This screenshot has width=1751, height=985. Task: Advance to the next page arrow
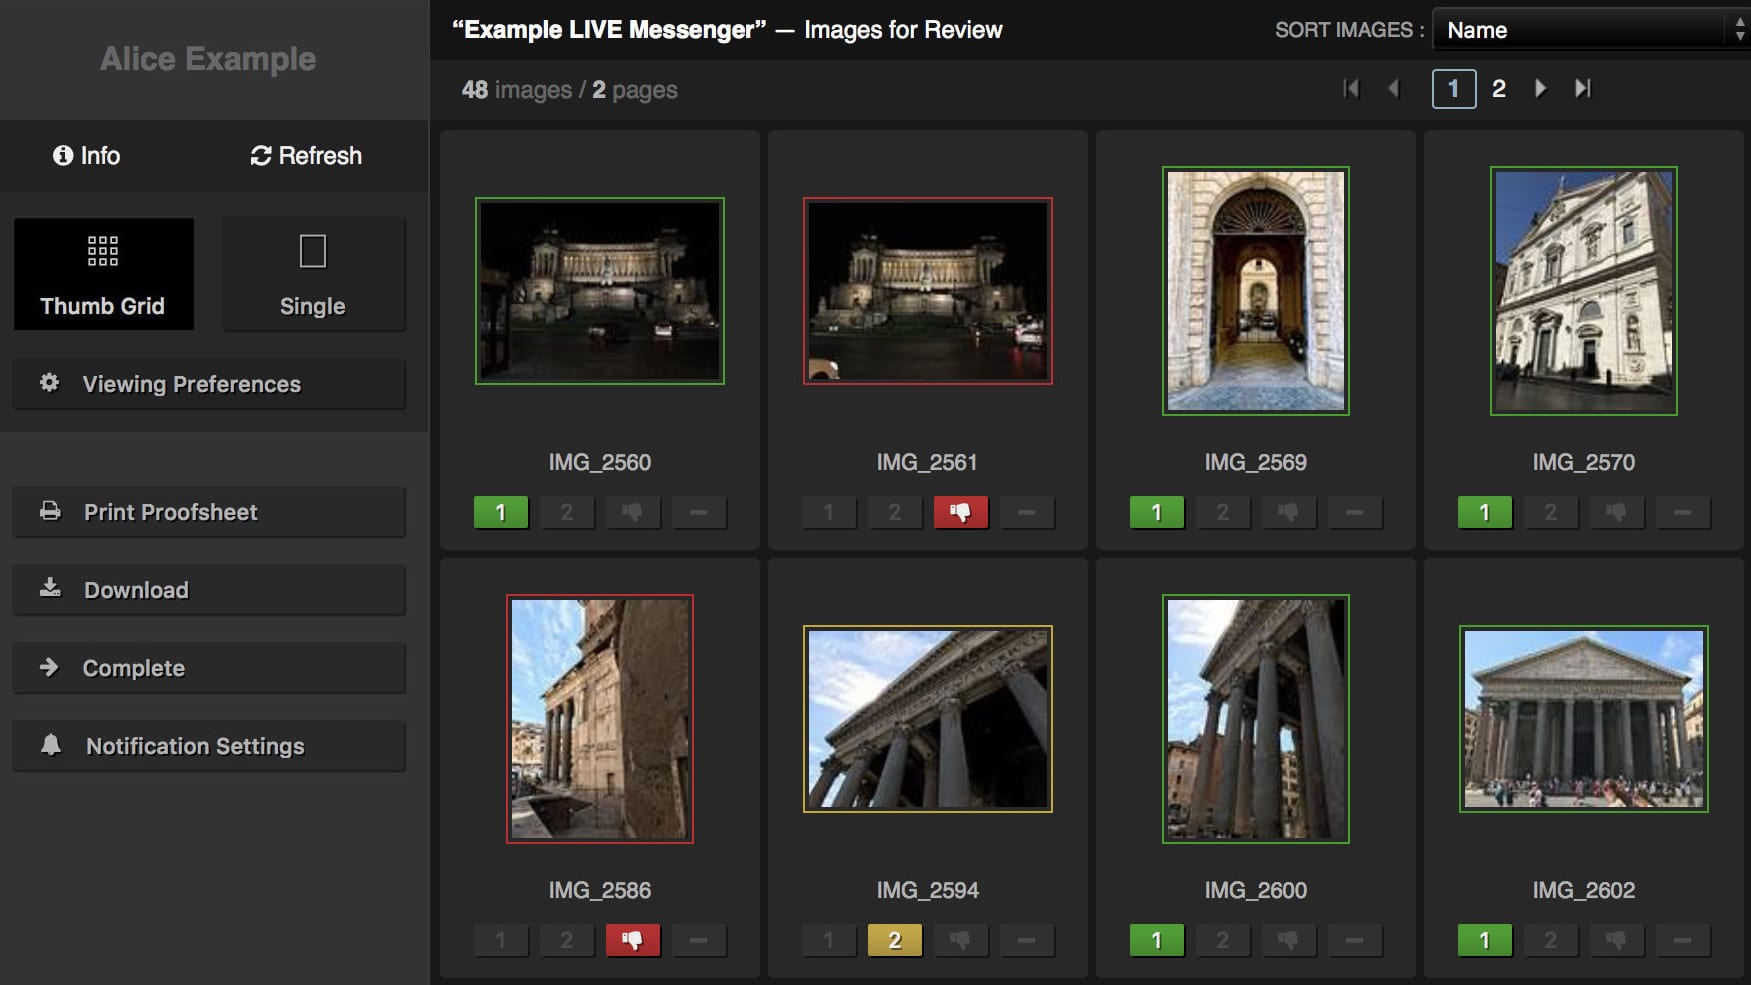coord(1540,89)
